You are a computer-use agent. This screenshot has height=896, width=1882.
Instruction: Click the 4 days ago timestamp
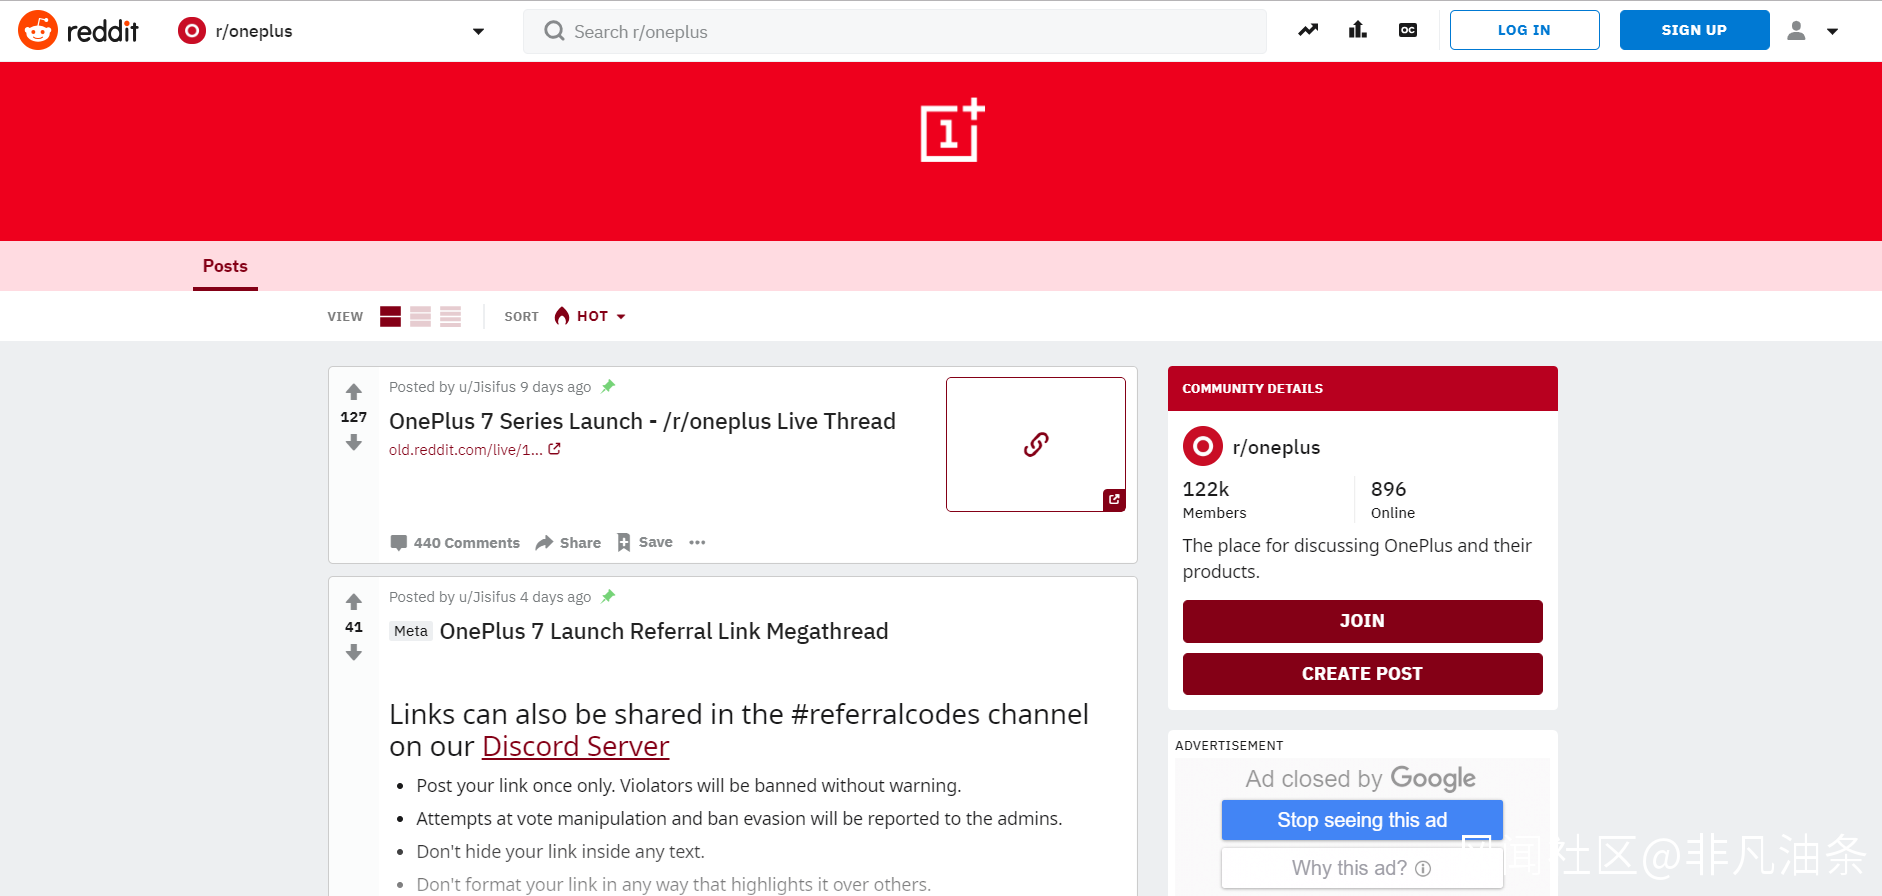point(556,597)
